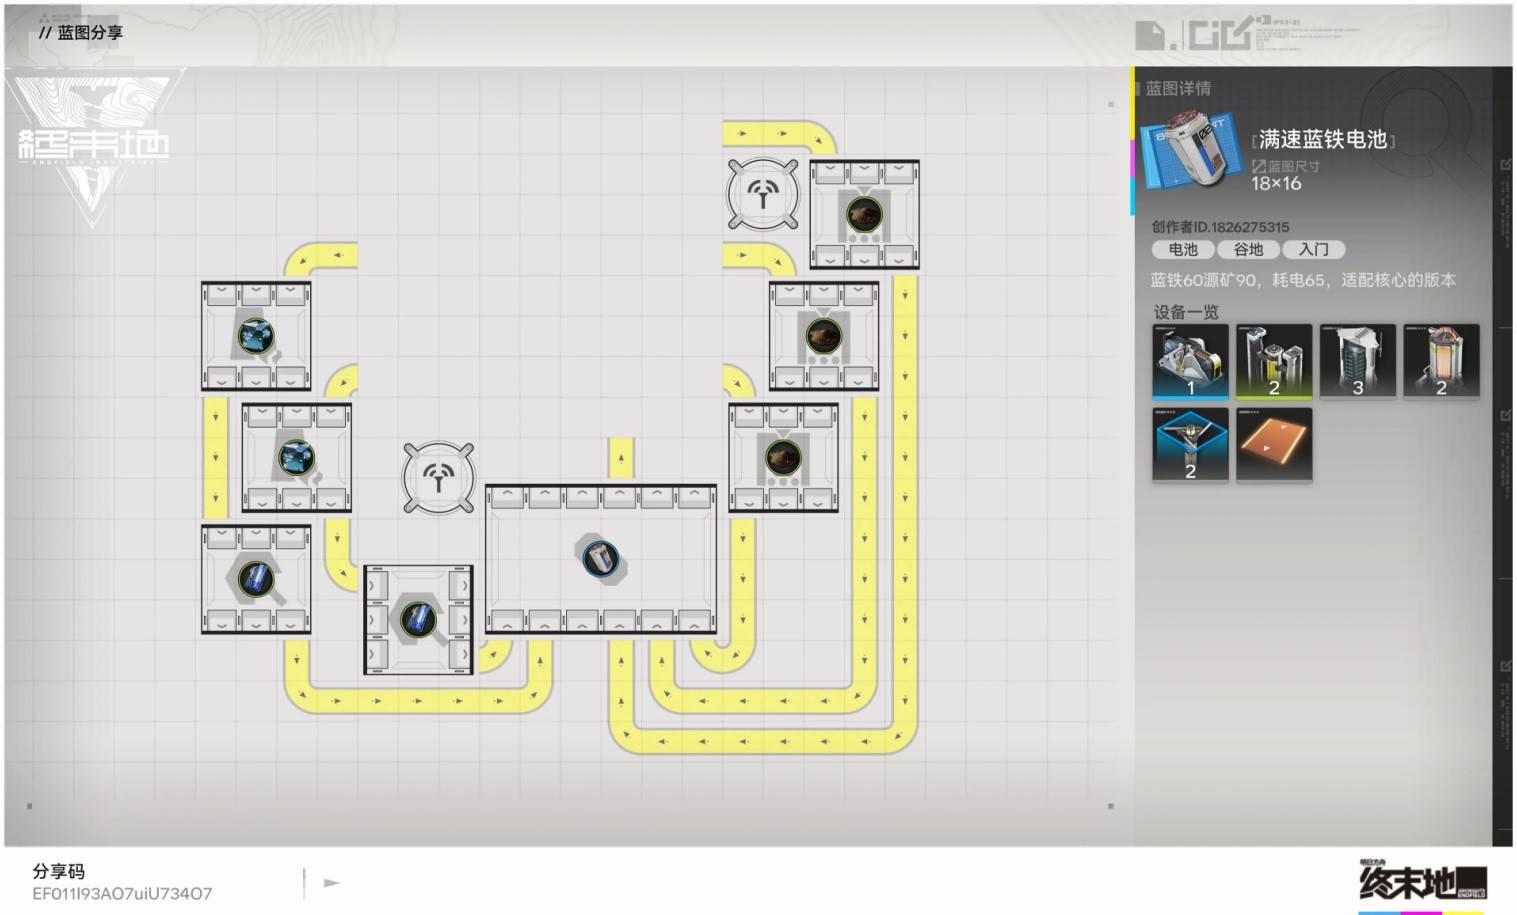
Task: Select the 谷地 tag
Action: tap(1248, 250)
